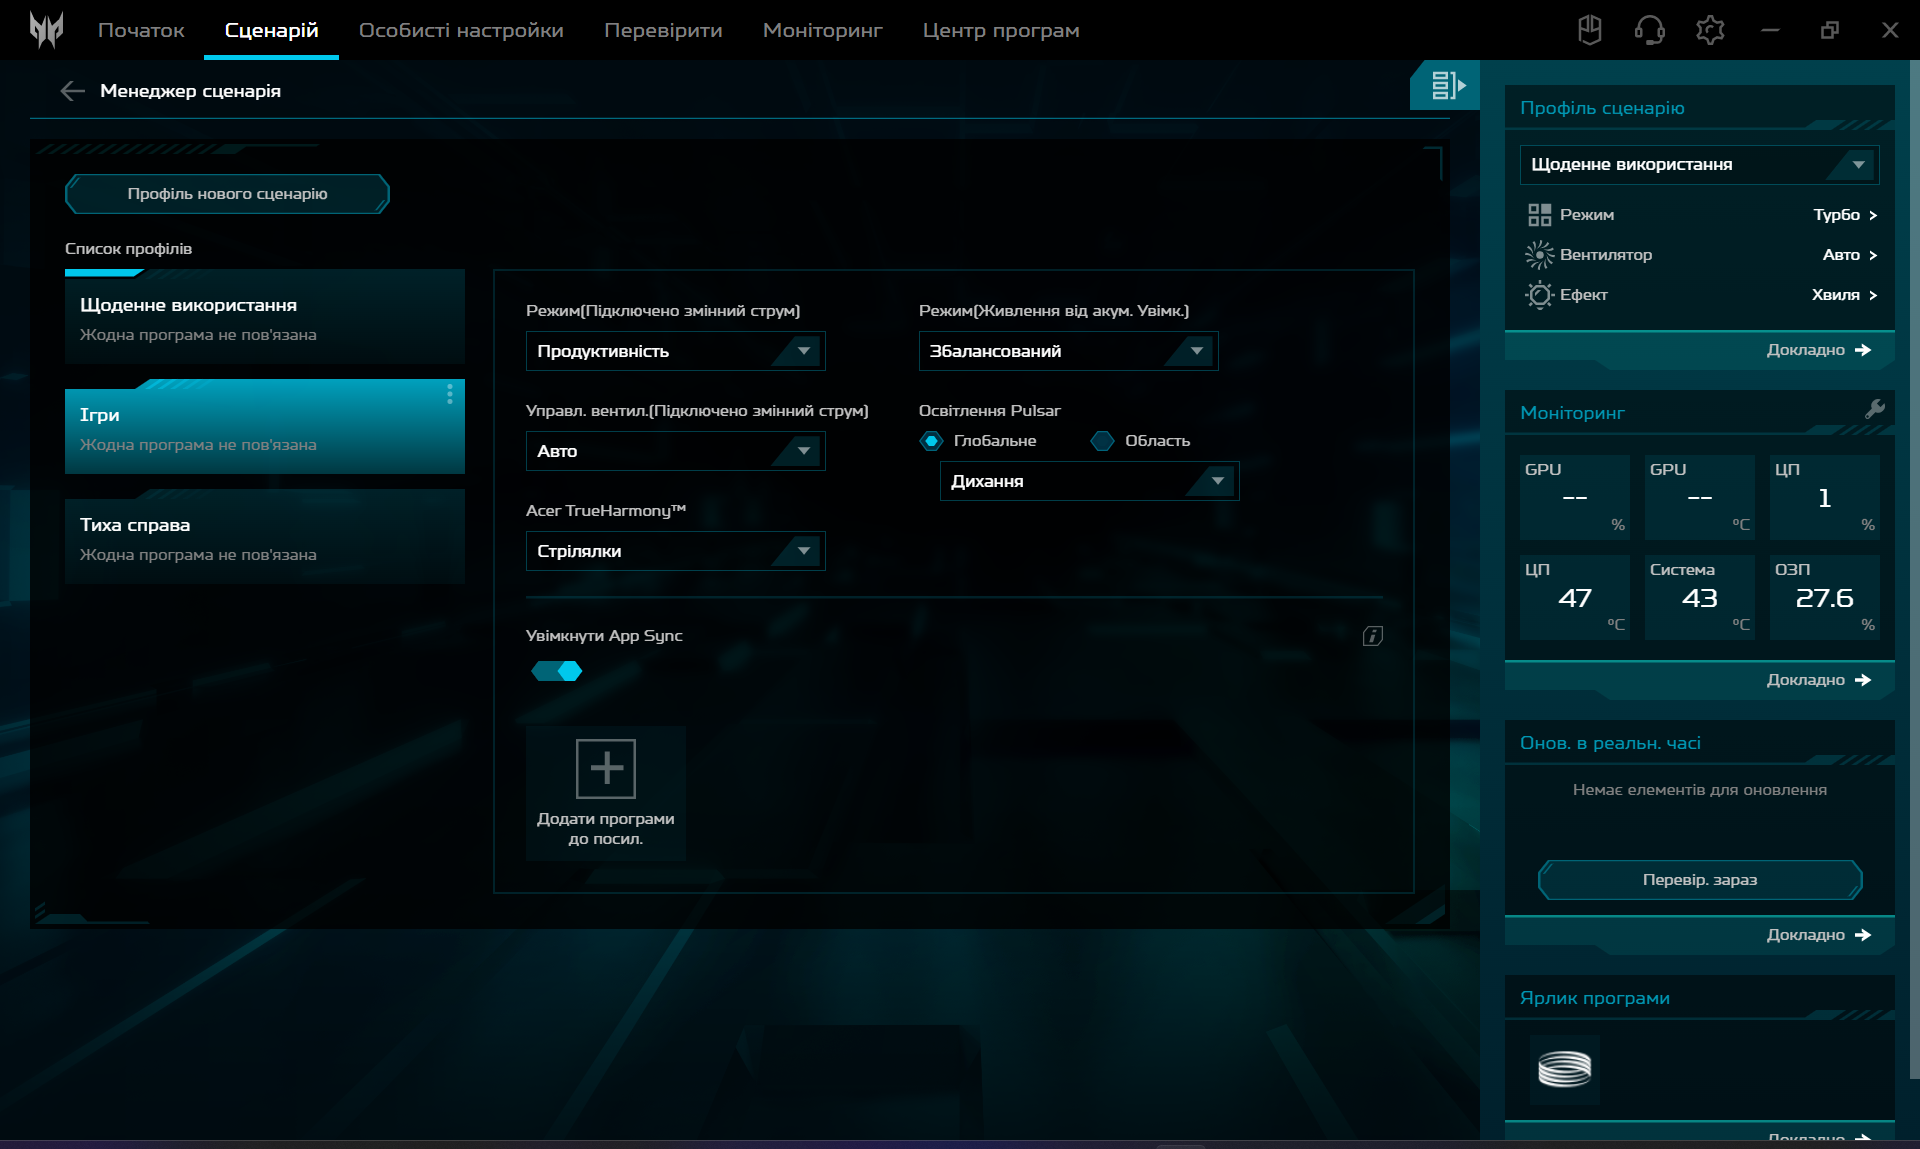Expand the Стрілялки TrueHarmony dropdown
1920x1149 pixels.
pos(675,551)
